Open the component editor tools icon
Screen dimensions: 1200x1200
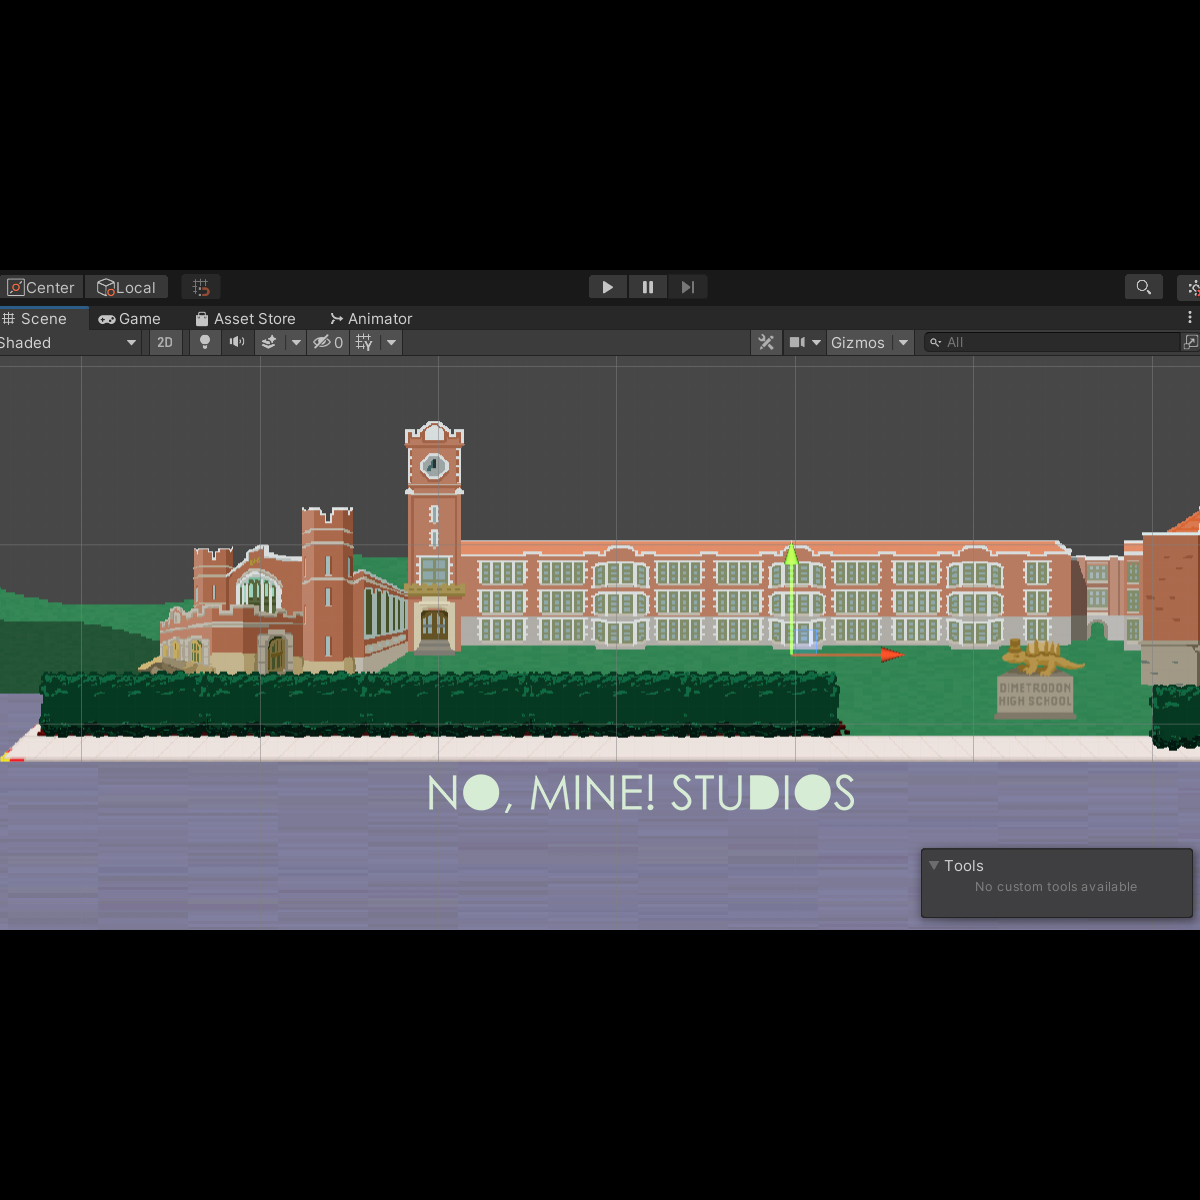click(766, 342)
